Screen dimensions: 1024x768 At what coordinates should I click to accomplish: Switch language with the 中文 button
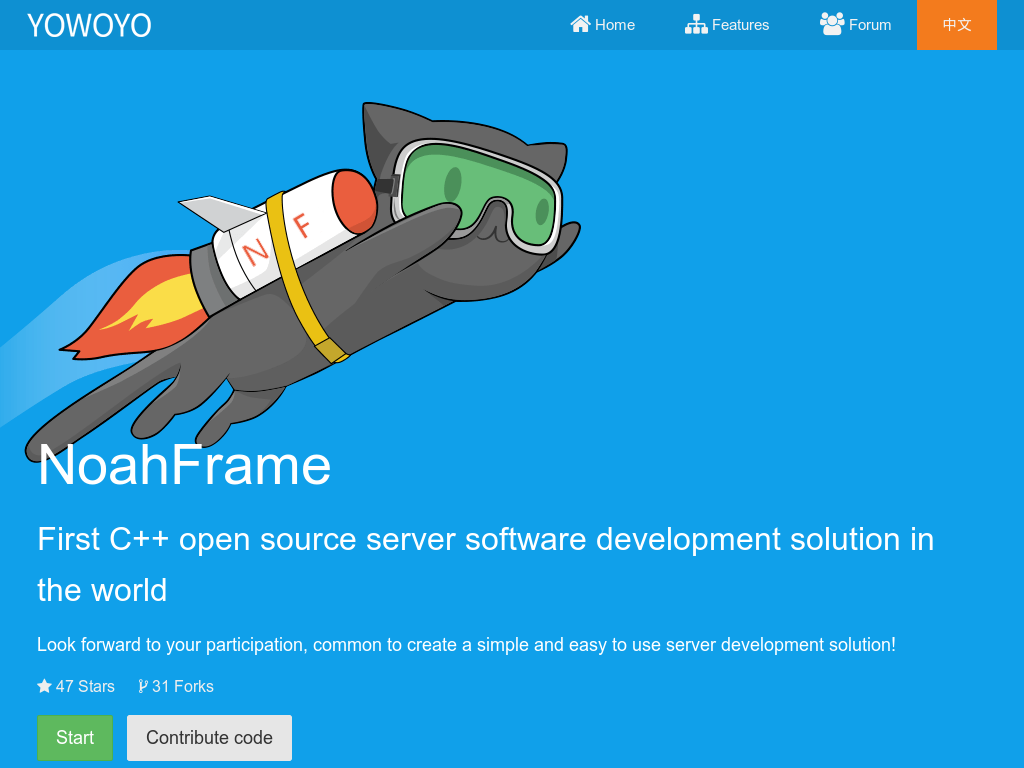957,25
